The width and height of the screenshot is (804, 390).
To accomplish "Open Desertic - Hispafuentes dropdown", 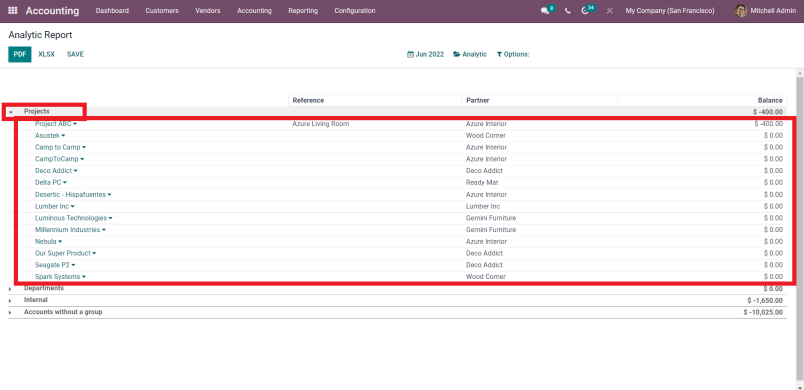I will (109, 195).
